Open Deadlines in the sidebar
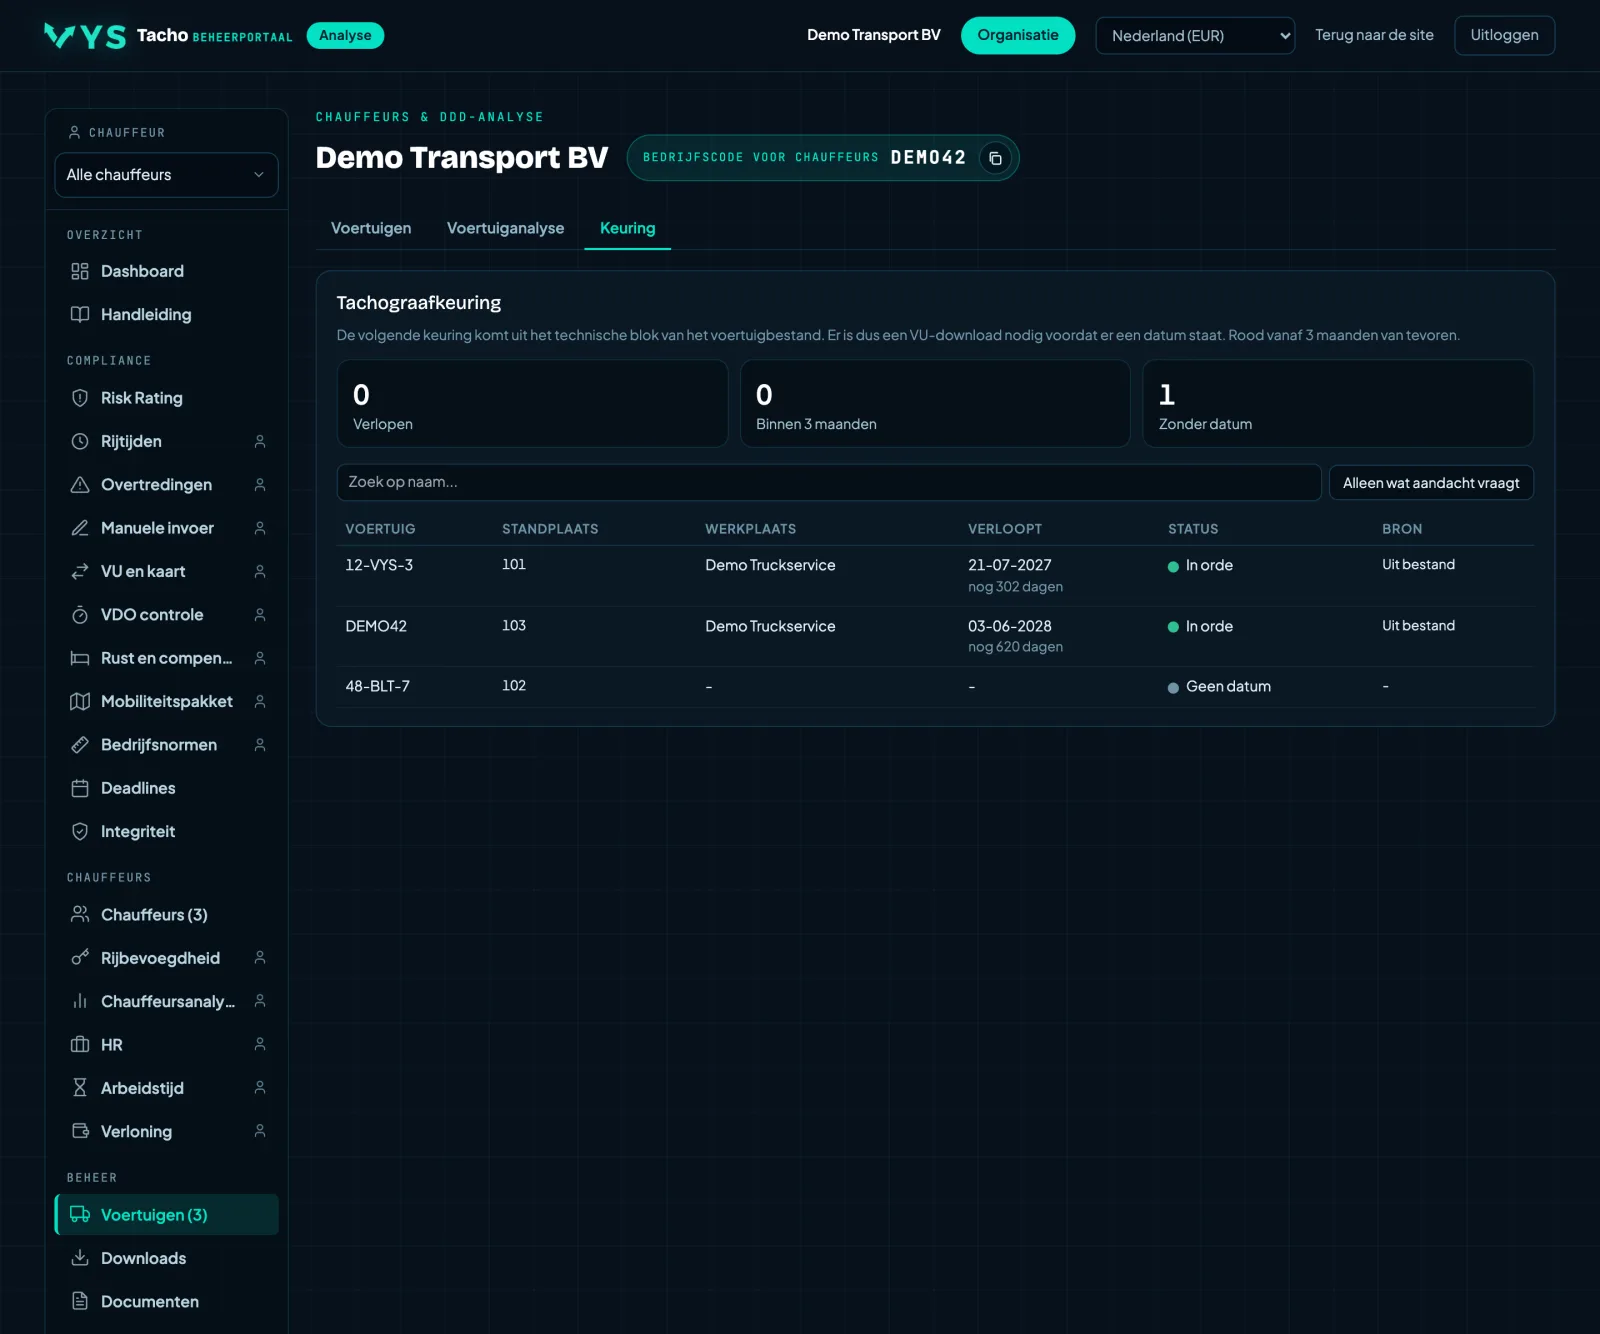This screenshot has height=1334, width=1600. pos(166,788)
